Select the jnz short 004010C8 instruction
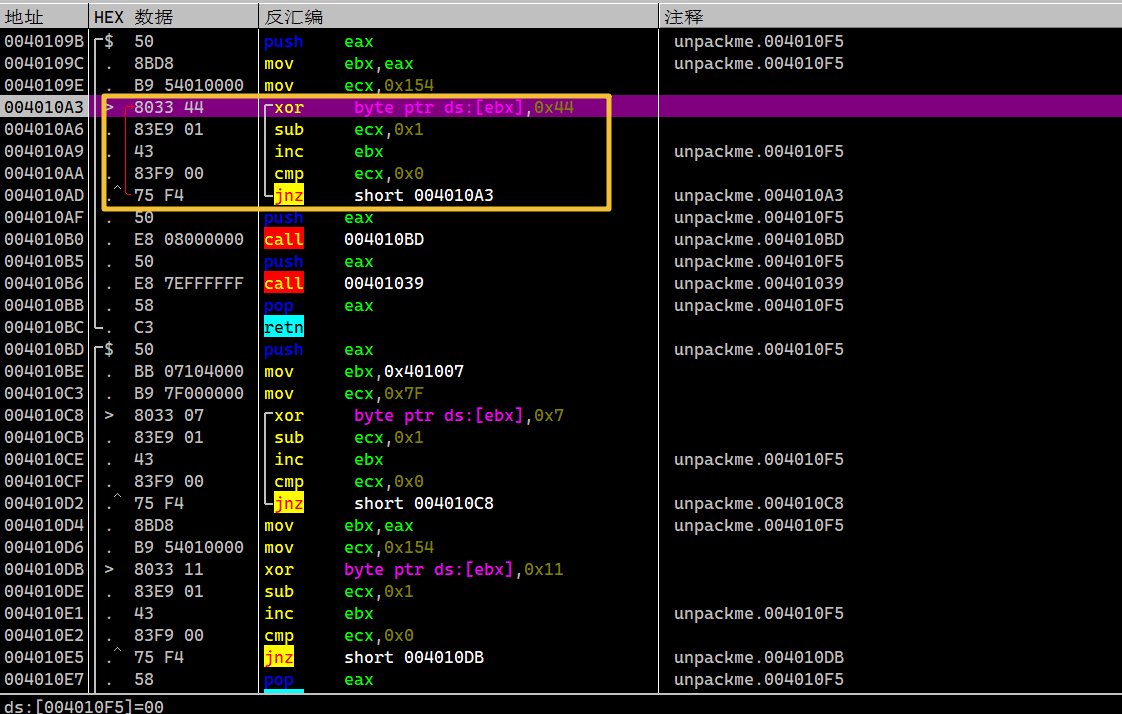 click(378, 504)
